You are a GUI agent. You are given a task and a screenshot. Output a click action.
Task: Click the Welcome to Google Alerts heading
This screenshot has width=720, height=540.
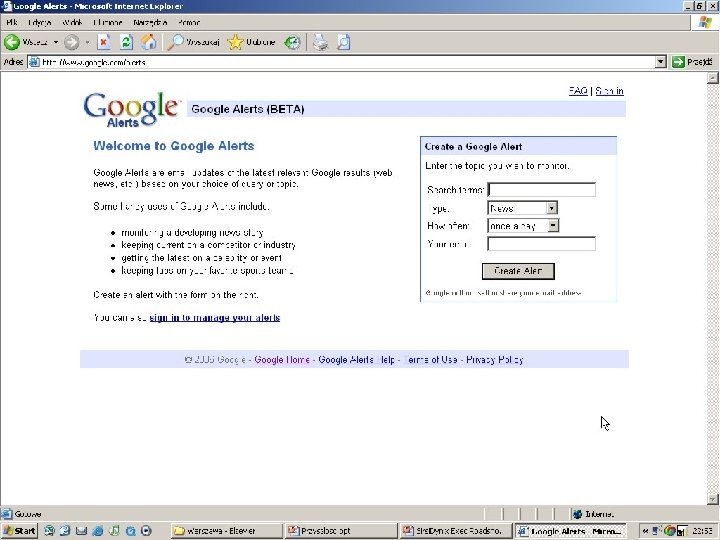pyautogui.click(x=174, y=146)
